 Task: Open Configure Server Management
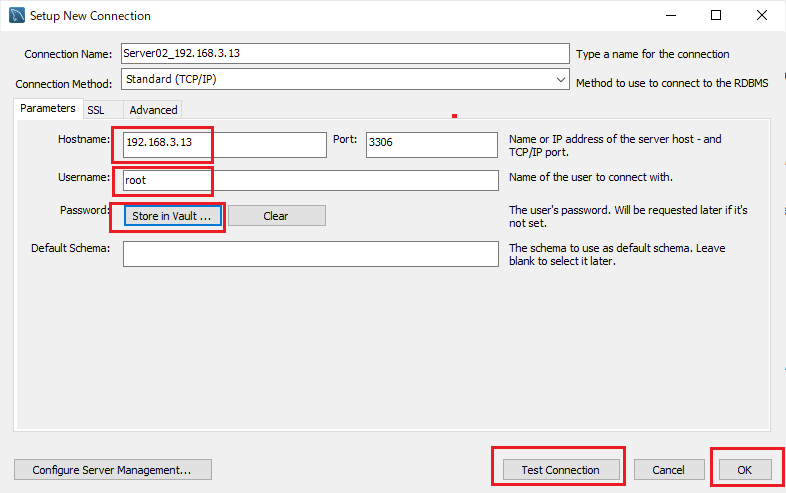[x=113, y=470]
